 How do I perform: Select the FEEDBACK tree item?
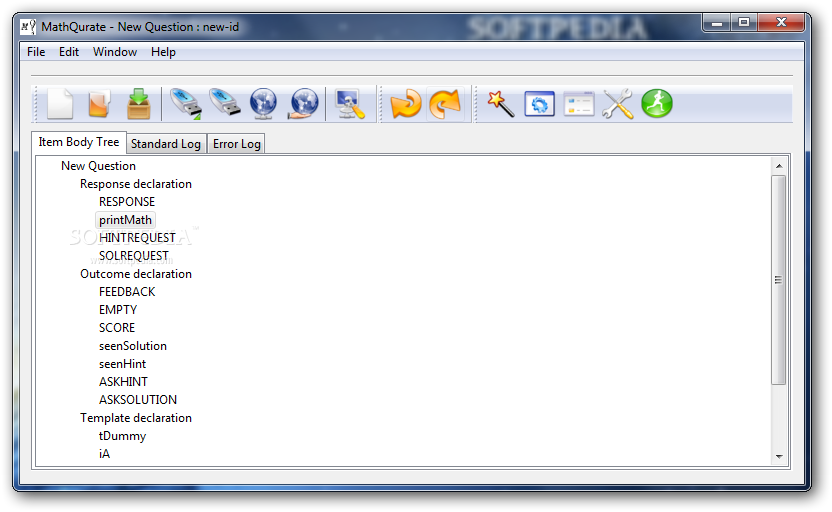127,292
